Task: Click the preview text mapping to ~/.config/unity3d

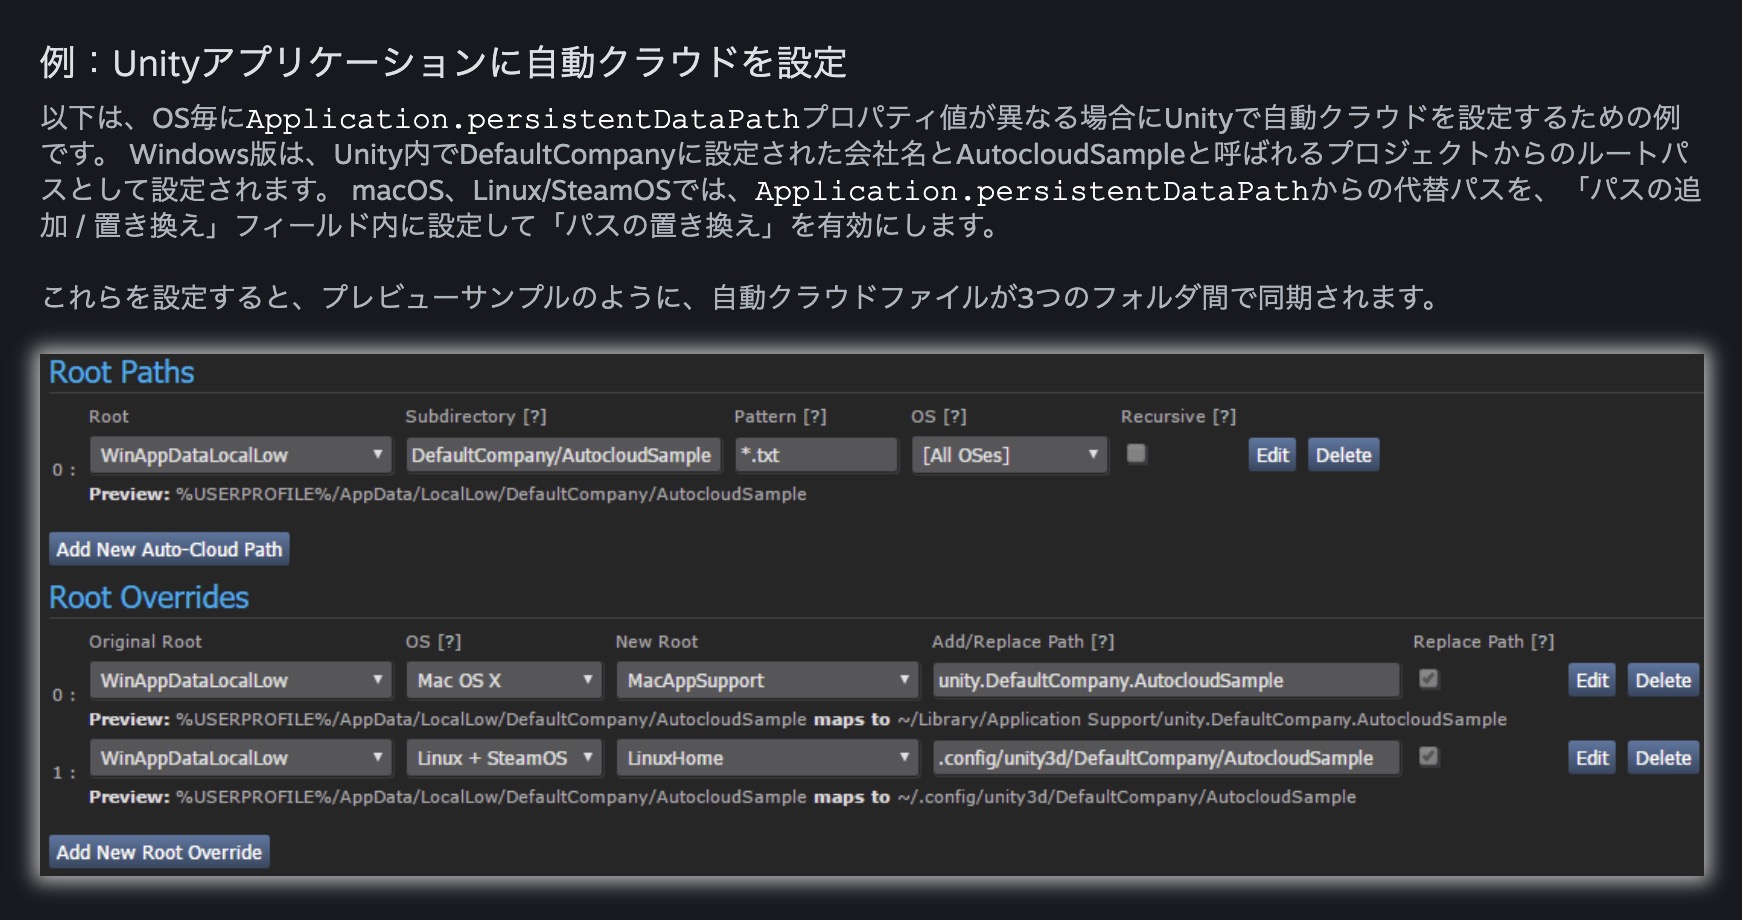Action: click(x=722, y=797)
